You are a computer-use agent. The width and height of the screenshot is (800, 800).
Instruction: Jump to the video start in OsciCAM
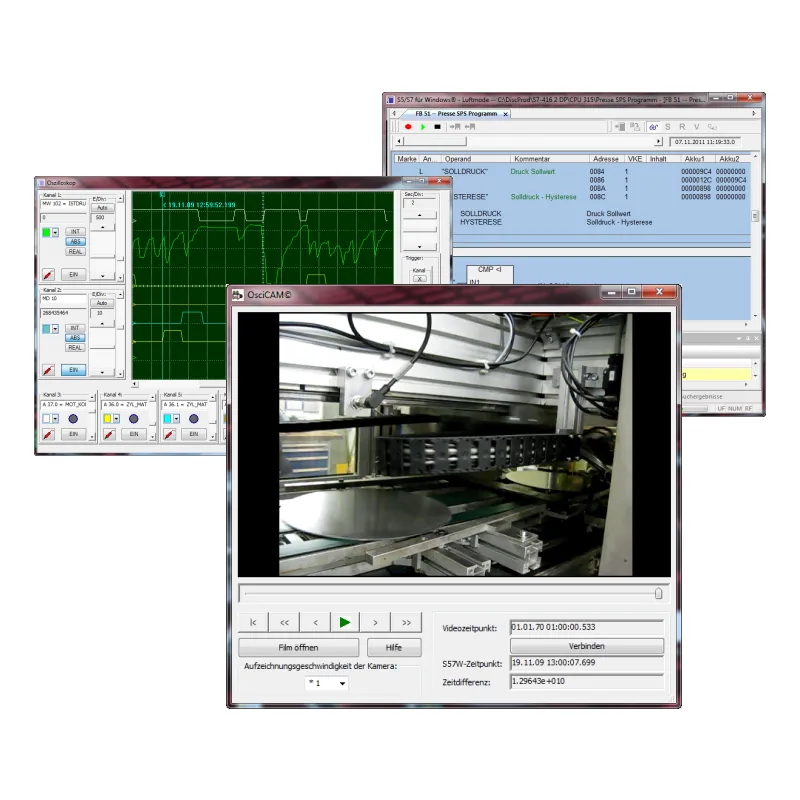(x=253, y=622)
